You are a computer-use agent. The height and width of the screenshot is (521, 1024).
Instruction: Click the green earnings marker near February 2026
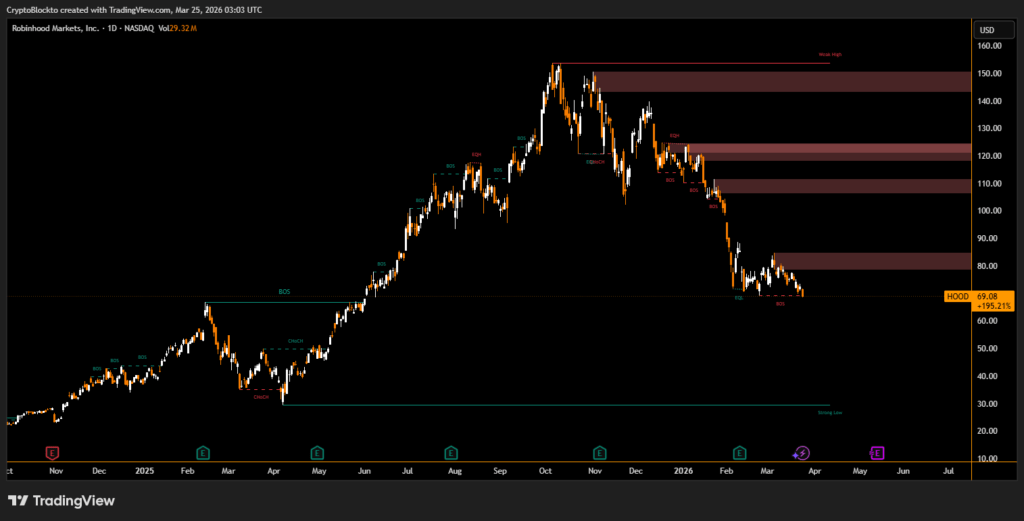(740, 453)
